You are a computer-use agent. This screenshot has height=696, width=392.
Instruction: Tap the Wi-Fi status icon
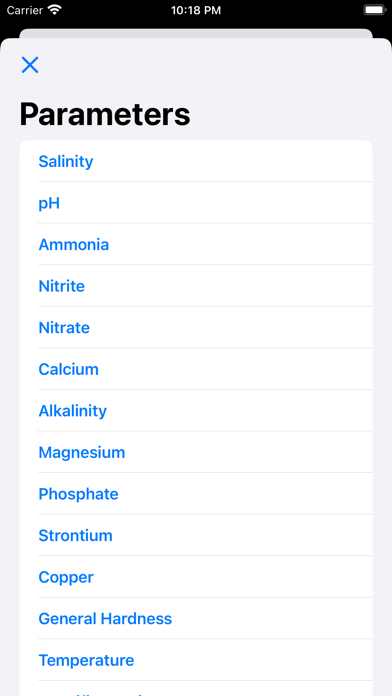coord(55,10)
